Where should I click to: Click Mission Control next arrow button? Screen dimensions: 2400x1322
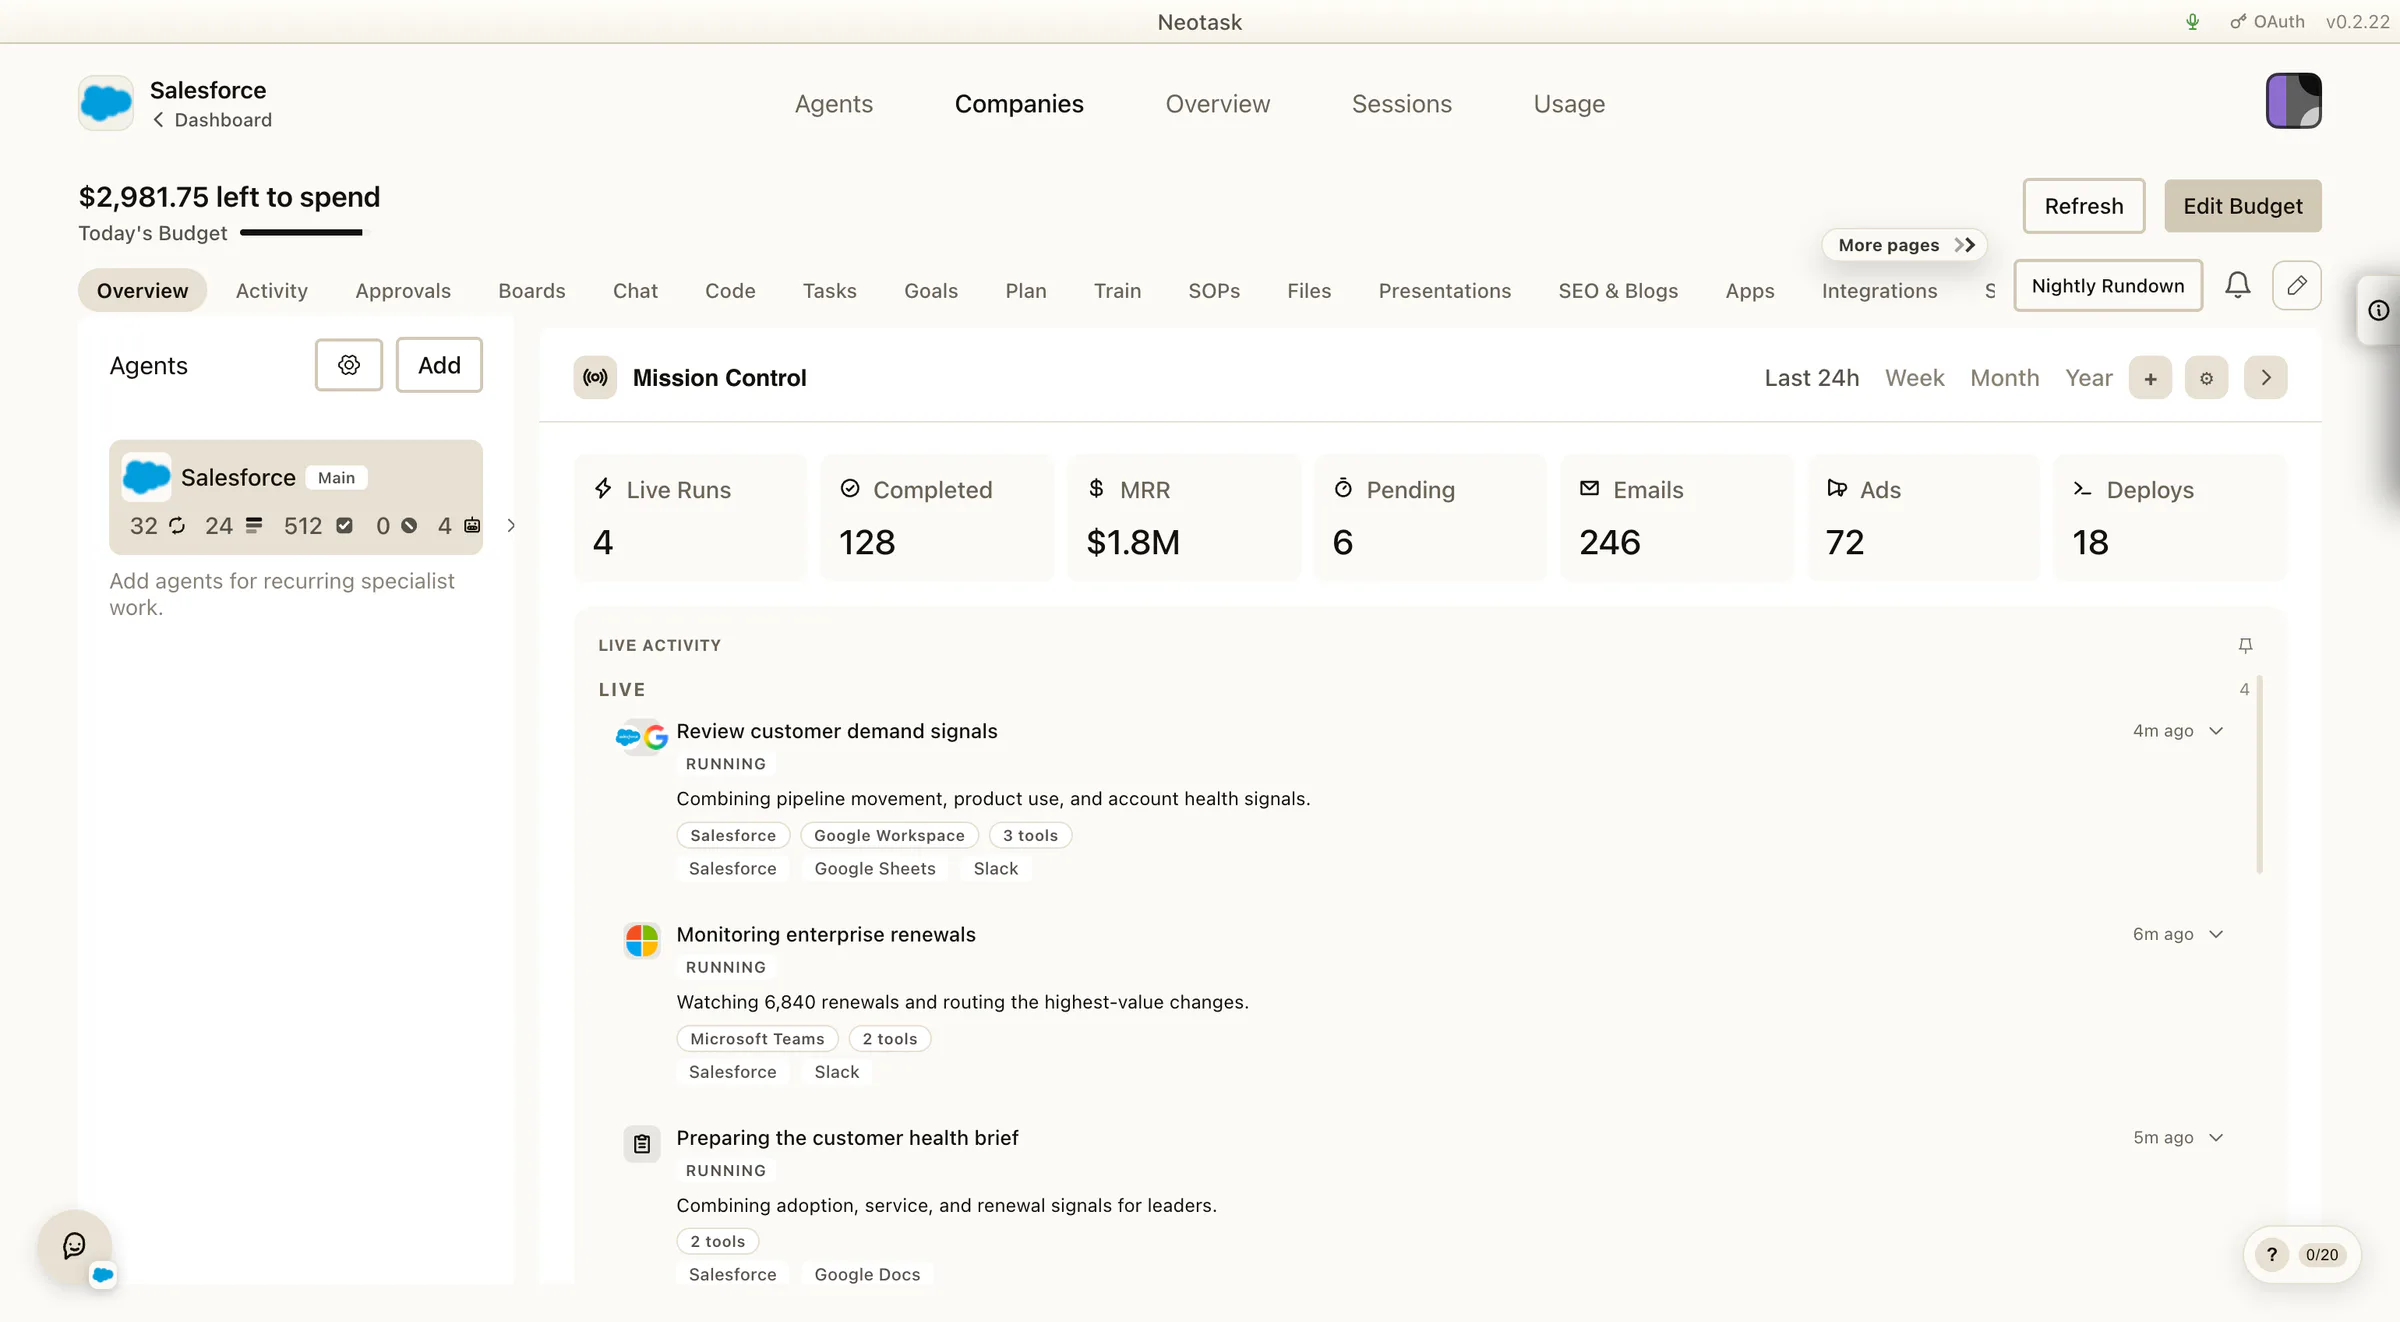(x=2265, y=378)
